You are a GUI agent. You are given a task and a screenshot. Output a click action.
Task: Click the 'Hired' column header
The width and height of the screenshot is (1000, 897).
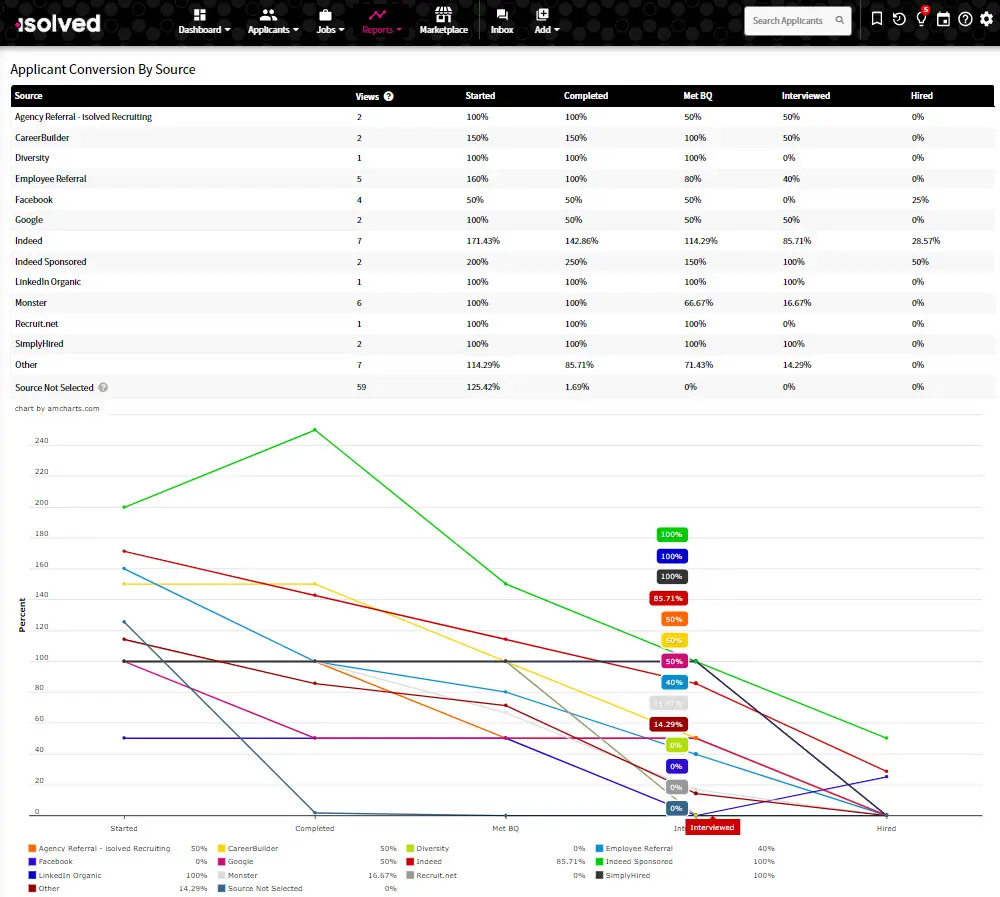(922, 96)
